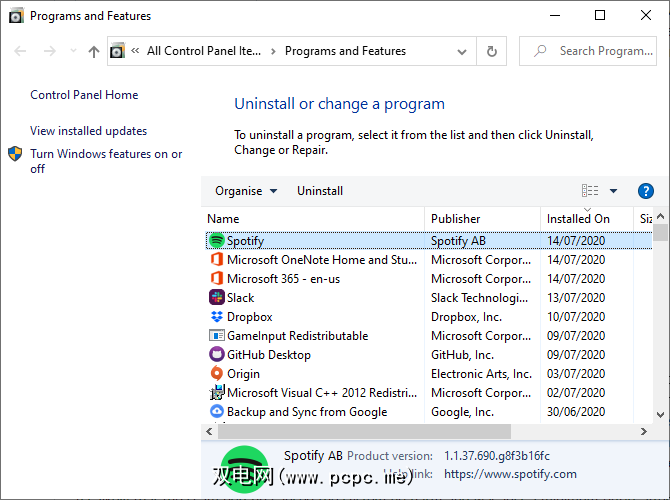
Task: Click All Control Panel Items breadcrumb
Action: click(204, 51)
